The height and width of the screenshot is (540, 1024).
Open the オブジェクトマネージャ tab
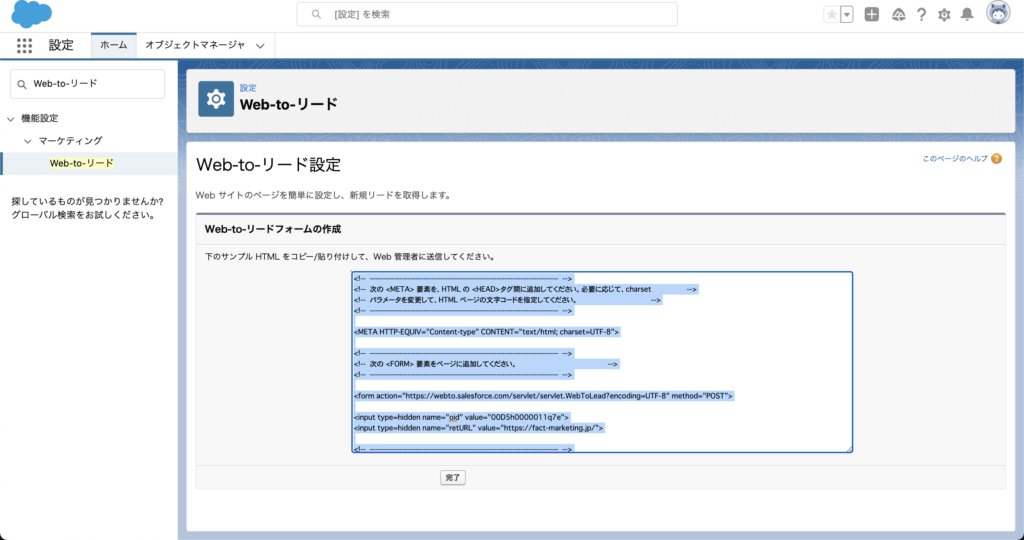pos(195,45)
